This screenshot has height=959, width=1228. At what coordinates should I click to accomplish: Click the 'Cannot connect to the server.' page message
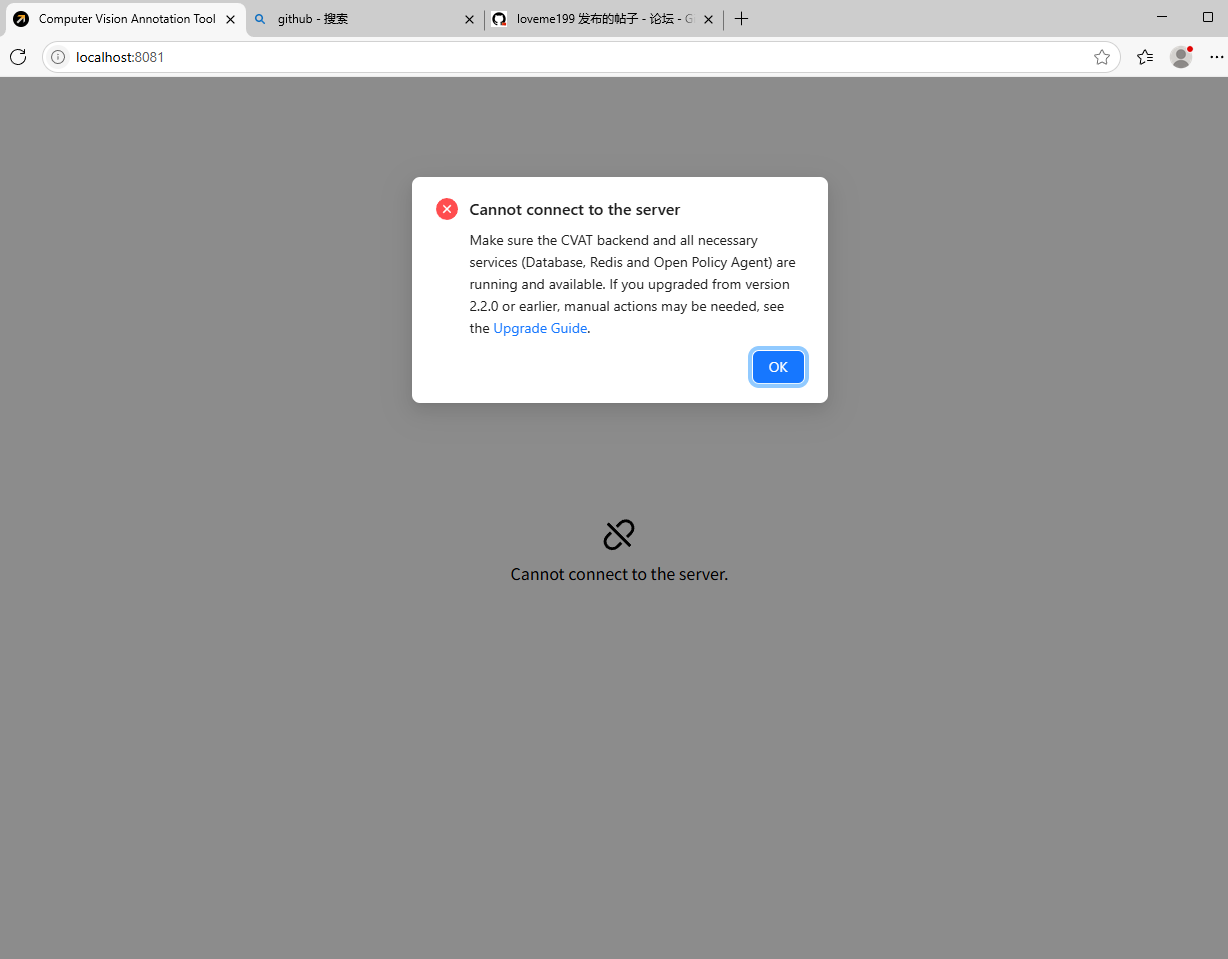pyautogui.click(x=619, y=574)
